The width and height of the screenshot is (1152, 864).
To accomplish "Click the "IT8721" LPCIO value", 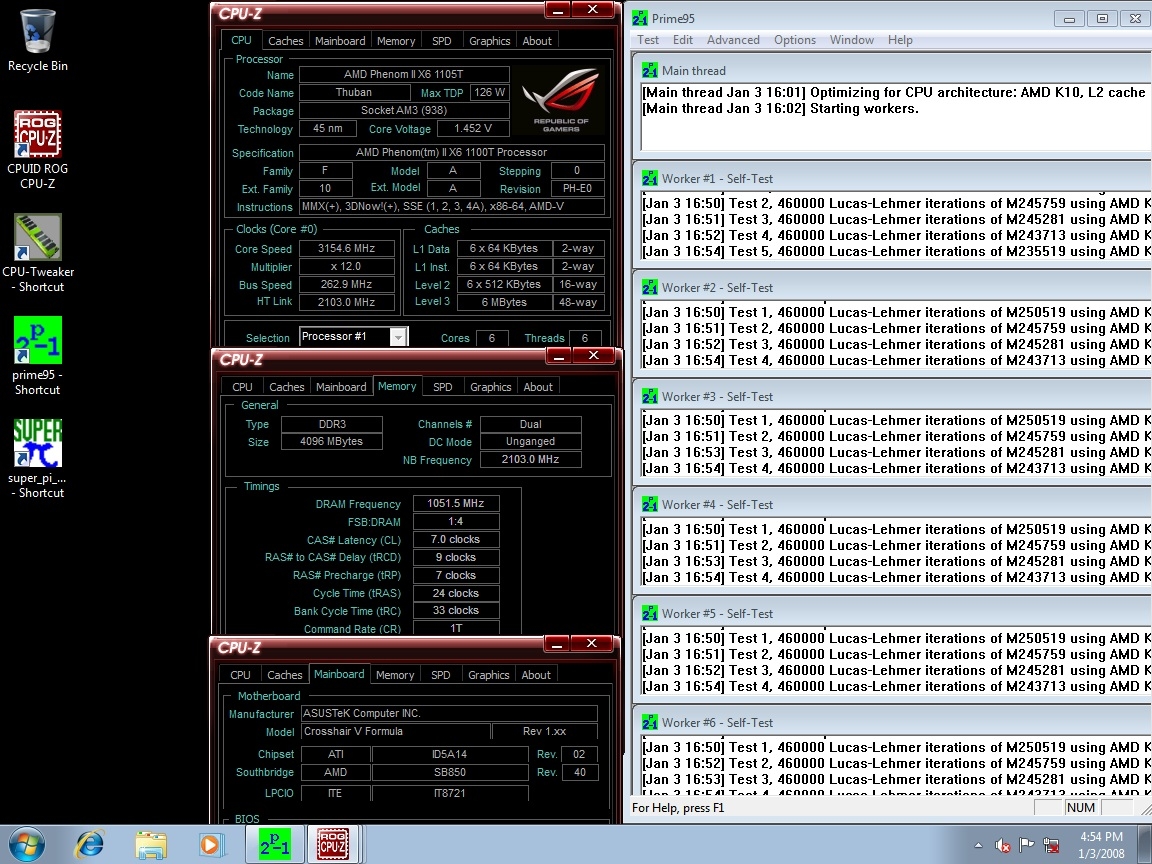I will [450, 793].
